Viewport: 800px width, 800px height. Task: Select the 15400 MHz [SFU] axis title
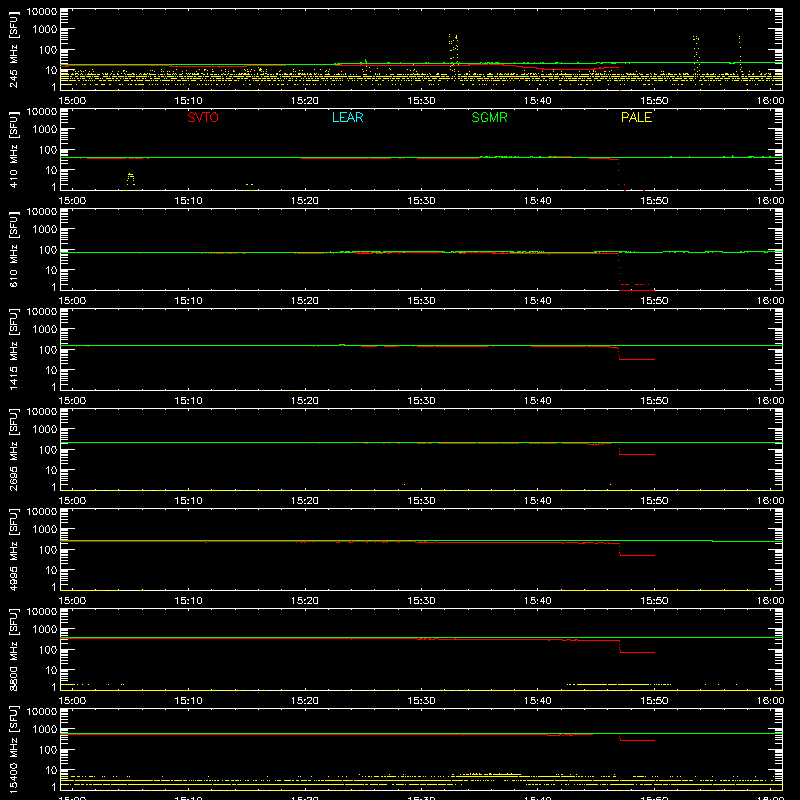[x=13, y=749]
